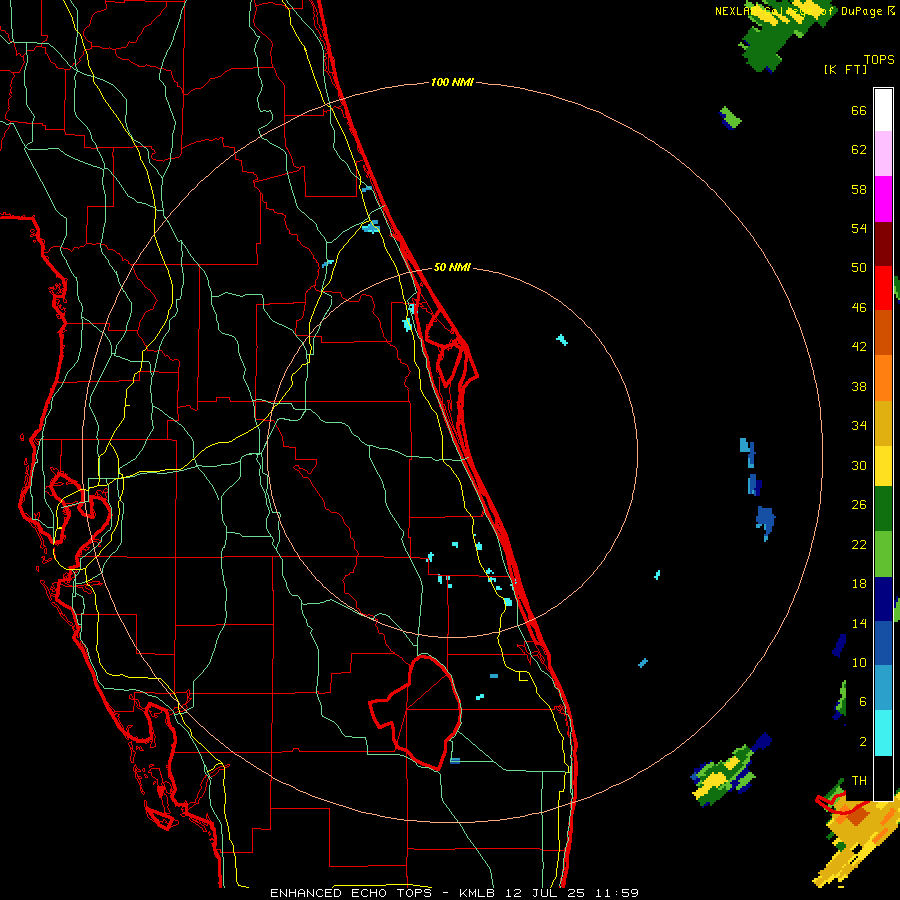Click the magenta legend swatch
This screenshot has width=900, height=900.
883,199
